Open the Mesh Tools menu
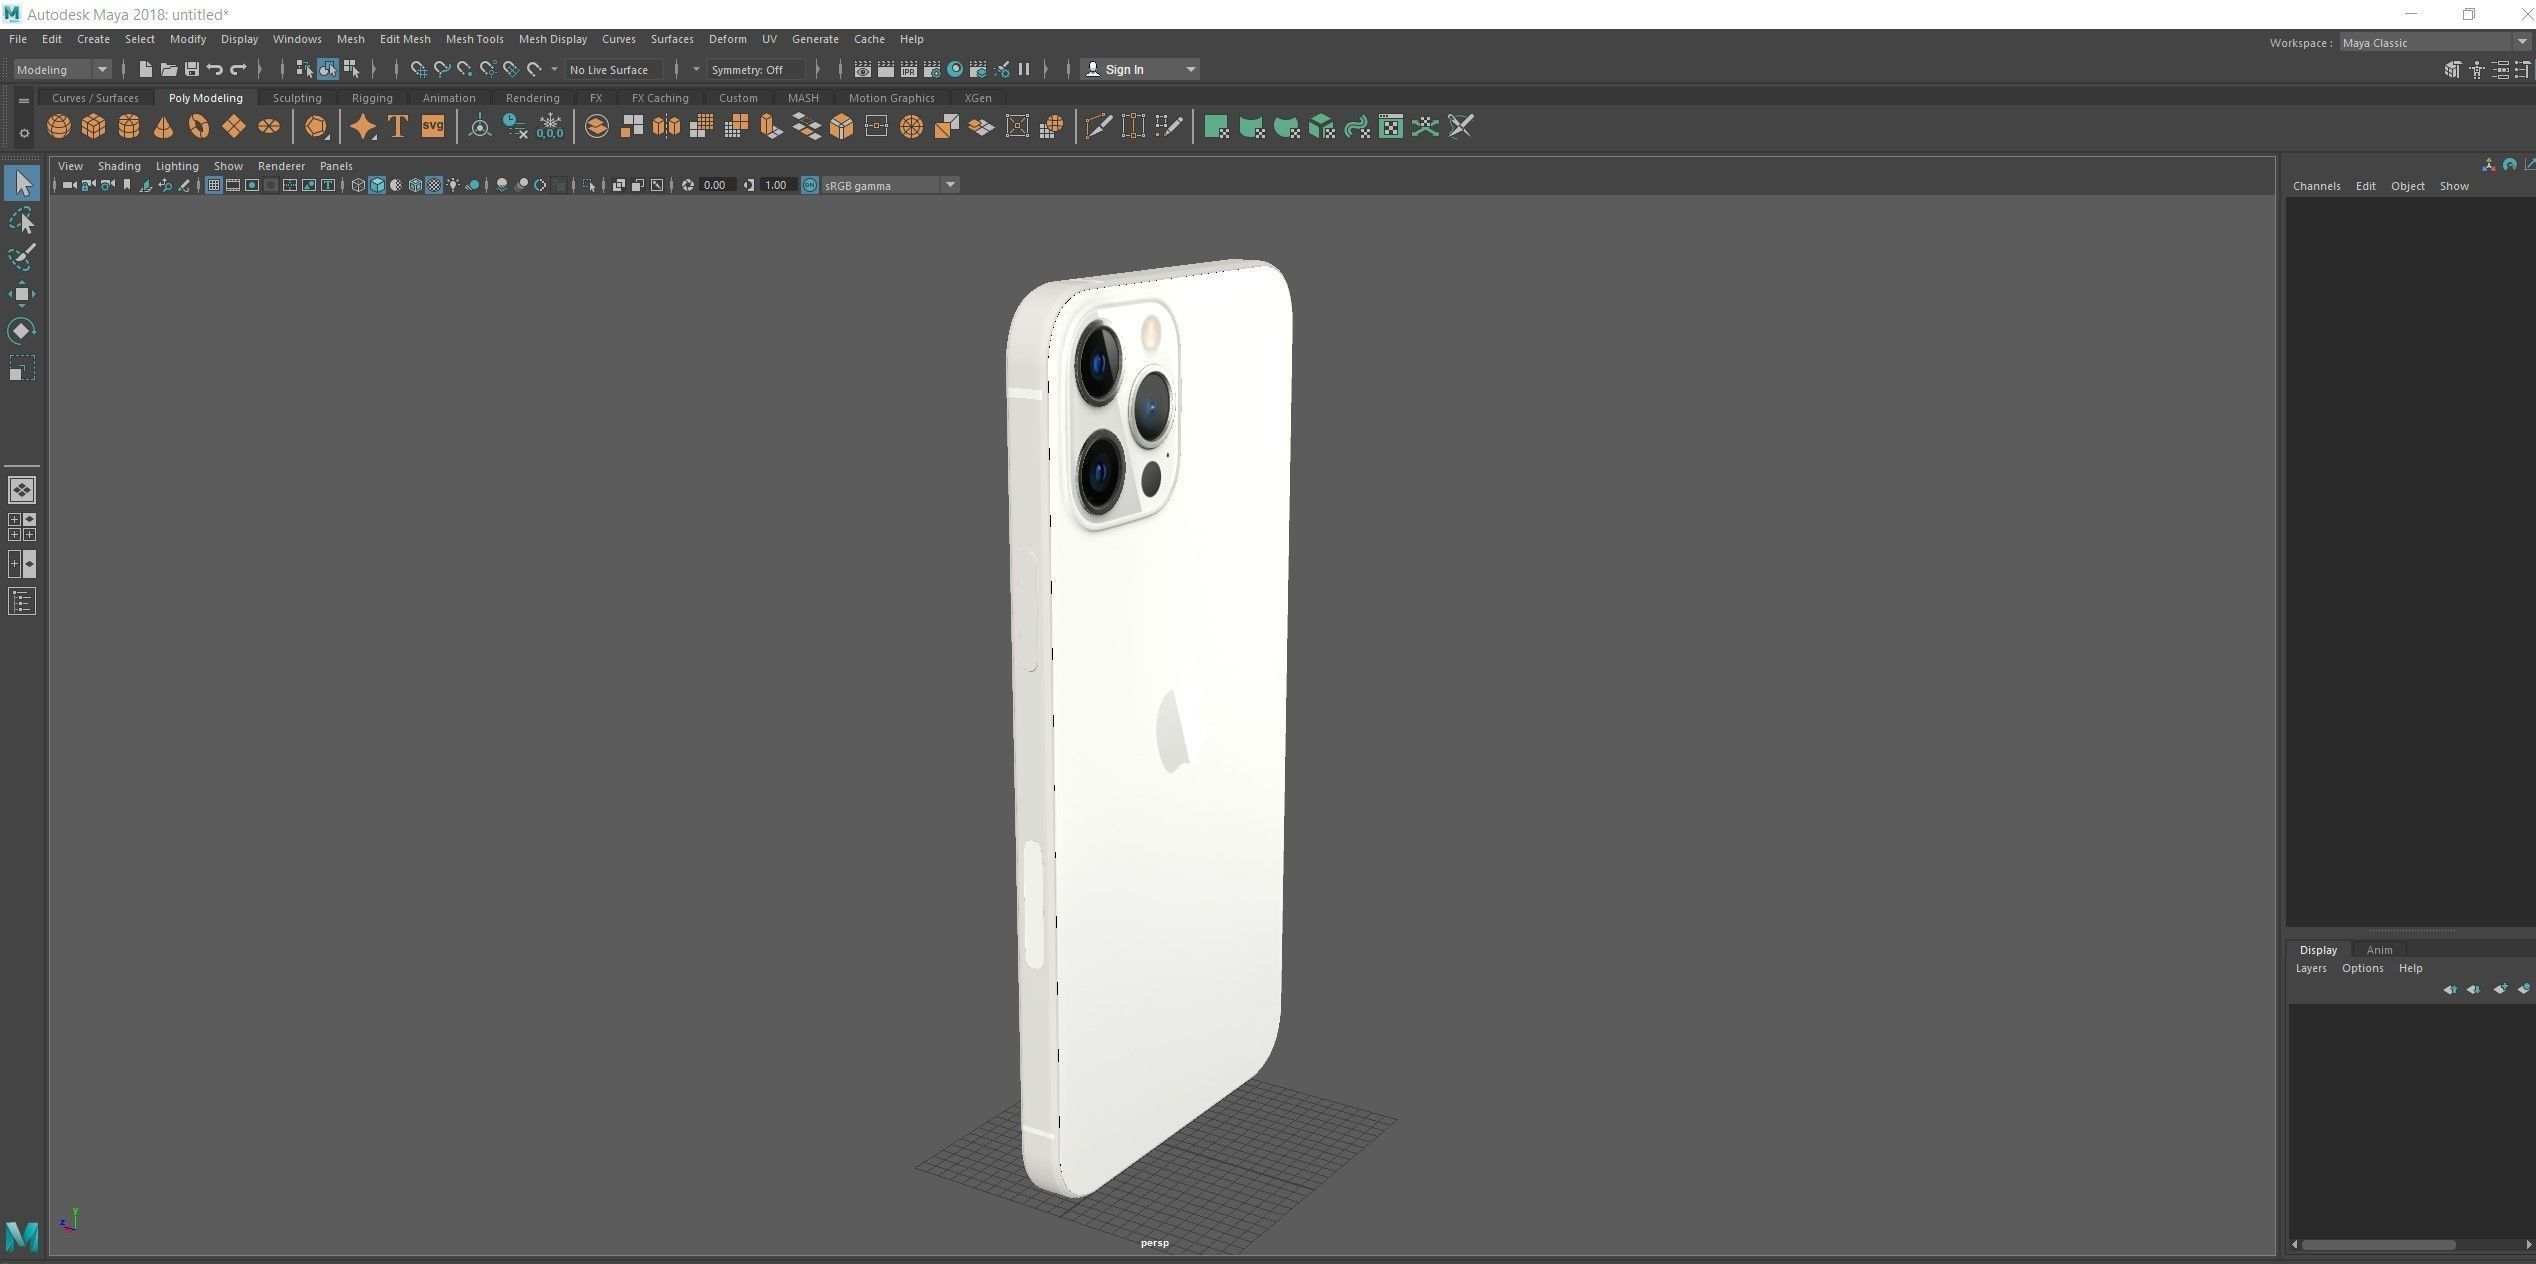Viewport: 2536px width, 1264px height. (474, 39)
